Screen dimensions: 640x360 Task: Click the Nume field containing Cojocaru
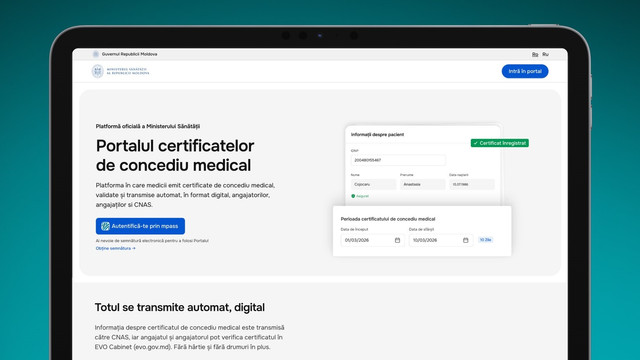(x=373, y=184)
